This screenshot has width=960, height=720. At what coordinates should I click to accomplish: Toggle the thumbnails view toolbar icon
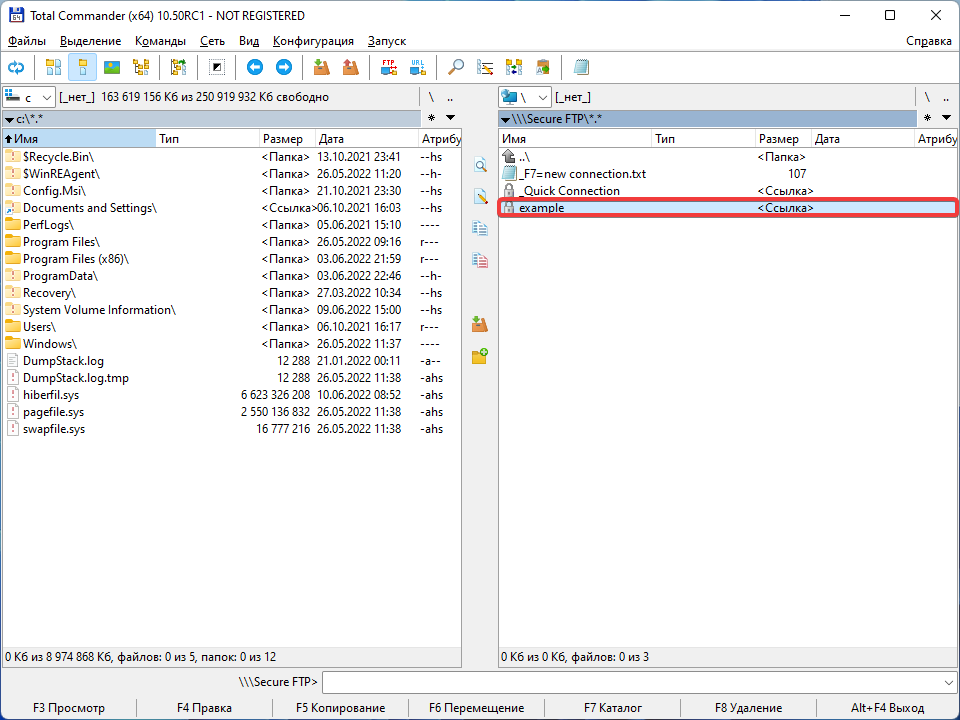[x=112, y=67]
